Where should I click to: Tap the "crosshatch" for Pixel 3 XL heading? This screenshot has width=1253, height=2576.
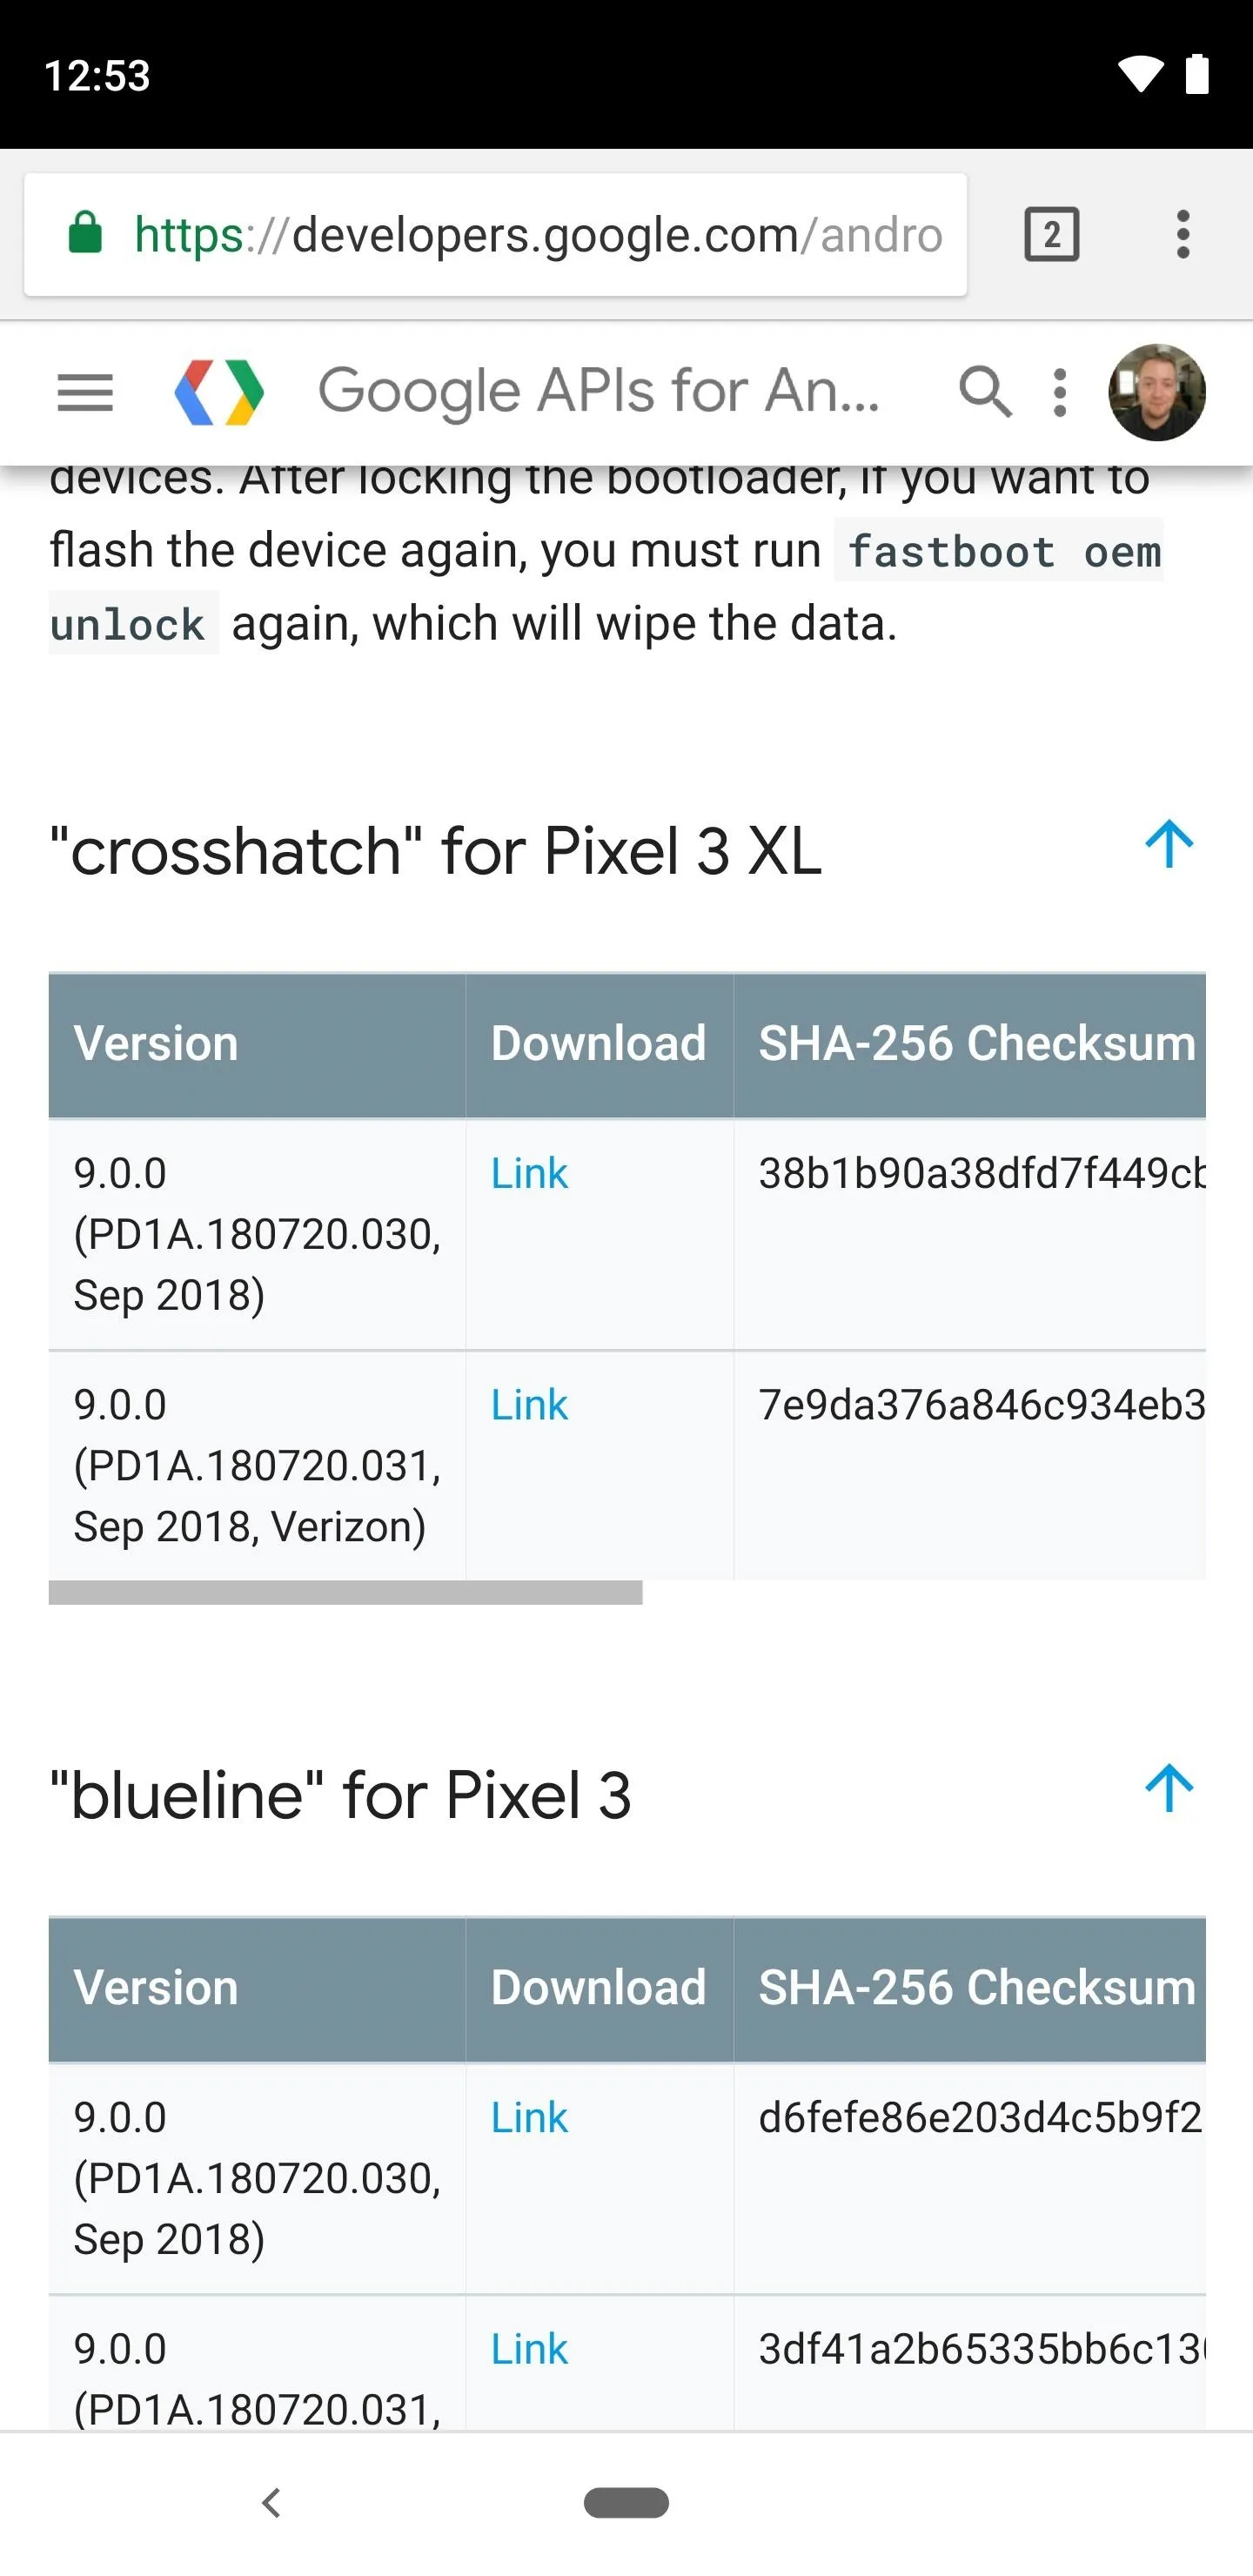click(435, 851)
